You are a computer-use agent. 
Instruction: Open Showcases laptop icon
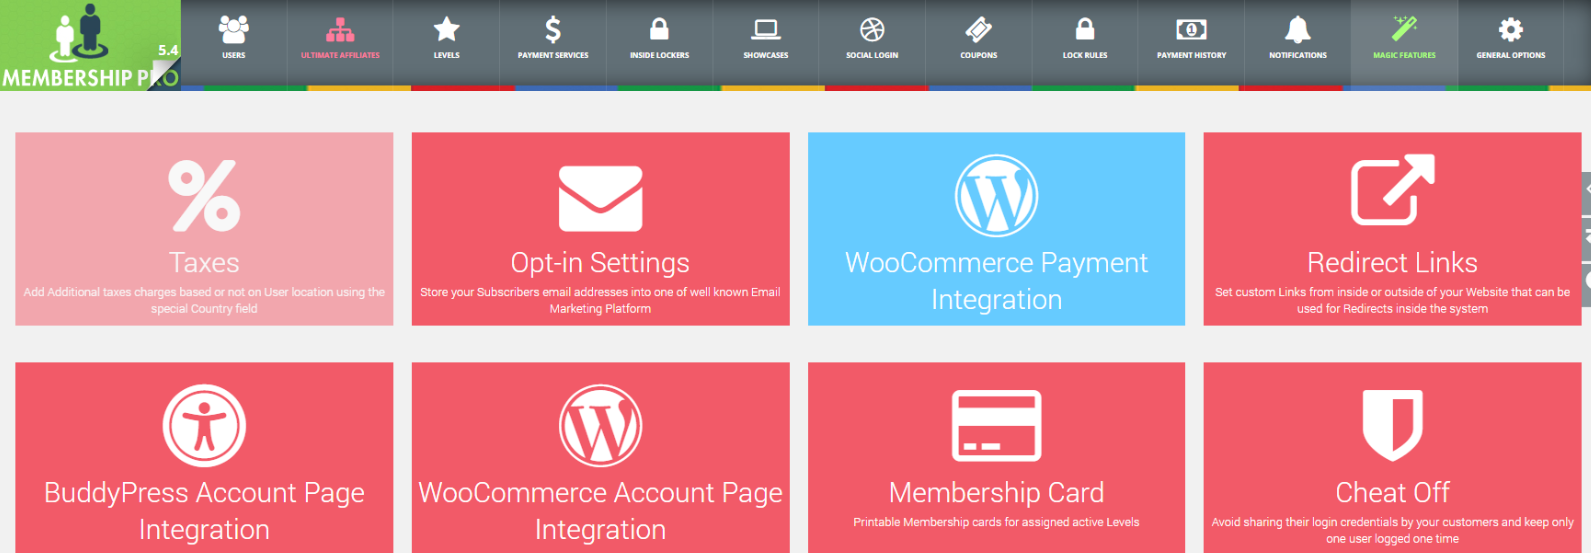(x=766, y=30)
